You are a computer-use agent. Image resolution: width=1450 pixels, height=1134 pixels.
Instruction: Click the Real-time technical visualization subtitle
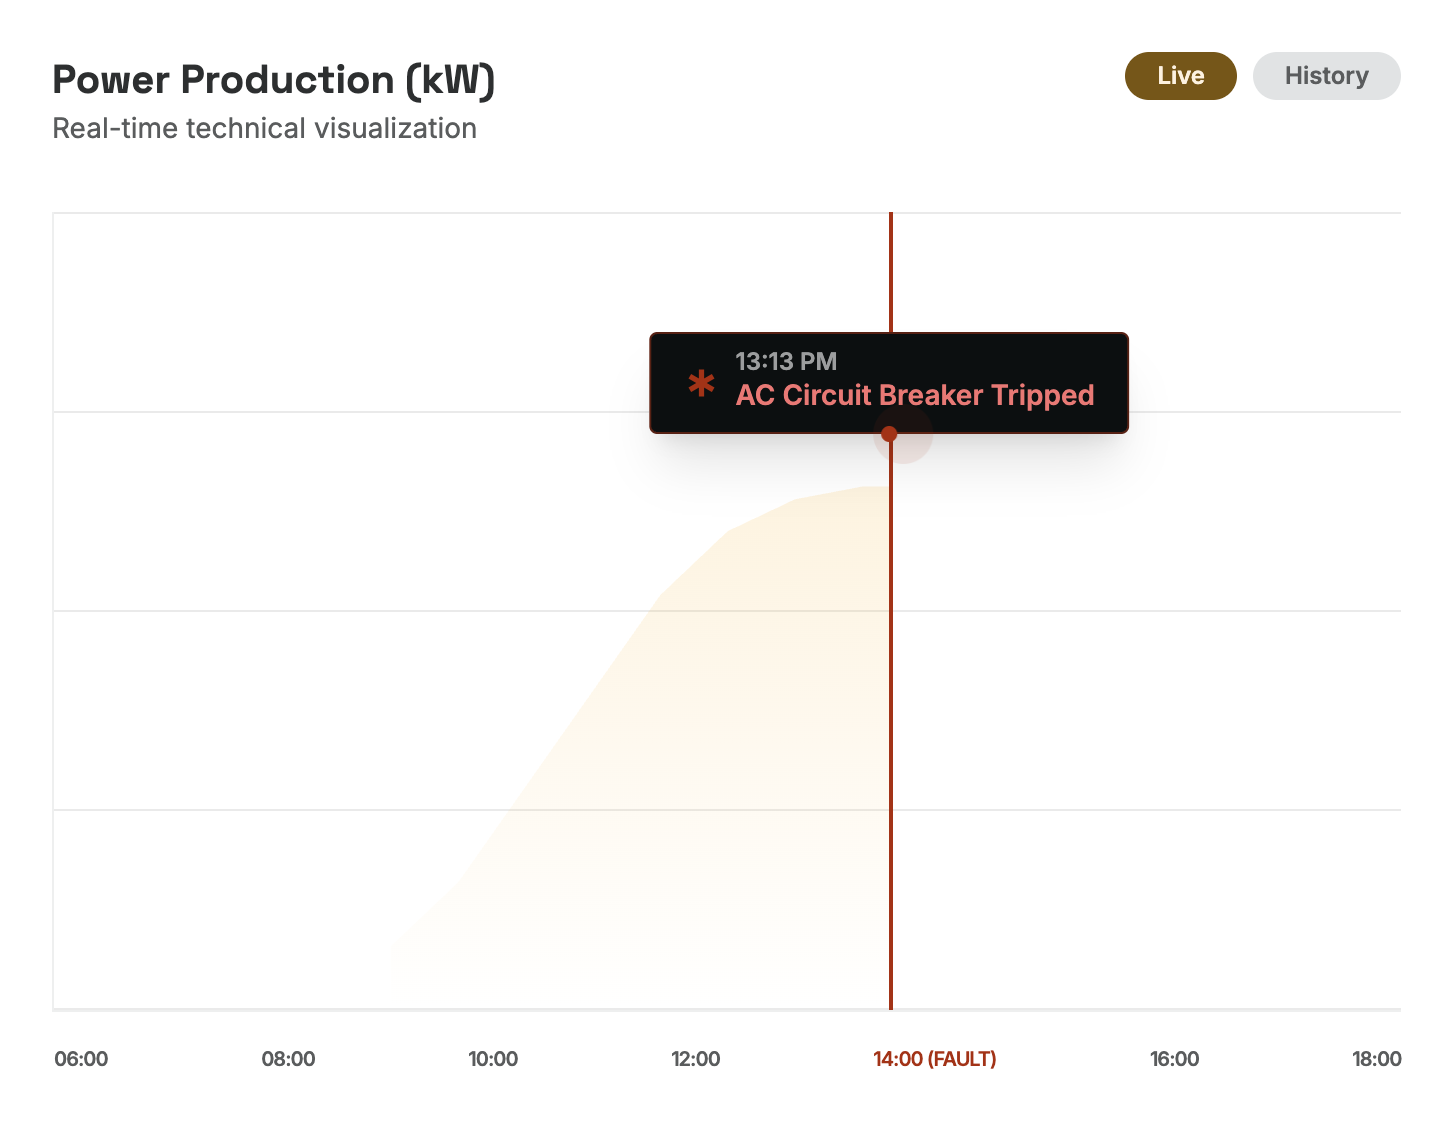coord(264,128)
